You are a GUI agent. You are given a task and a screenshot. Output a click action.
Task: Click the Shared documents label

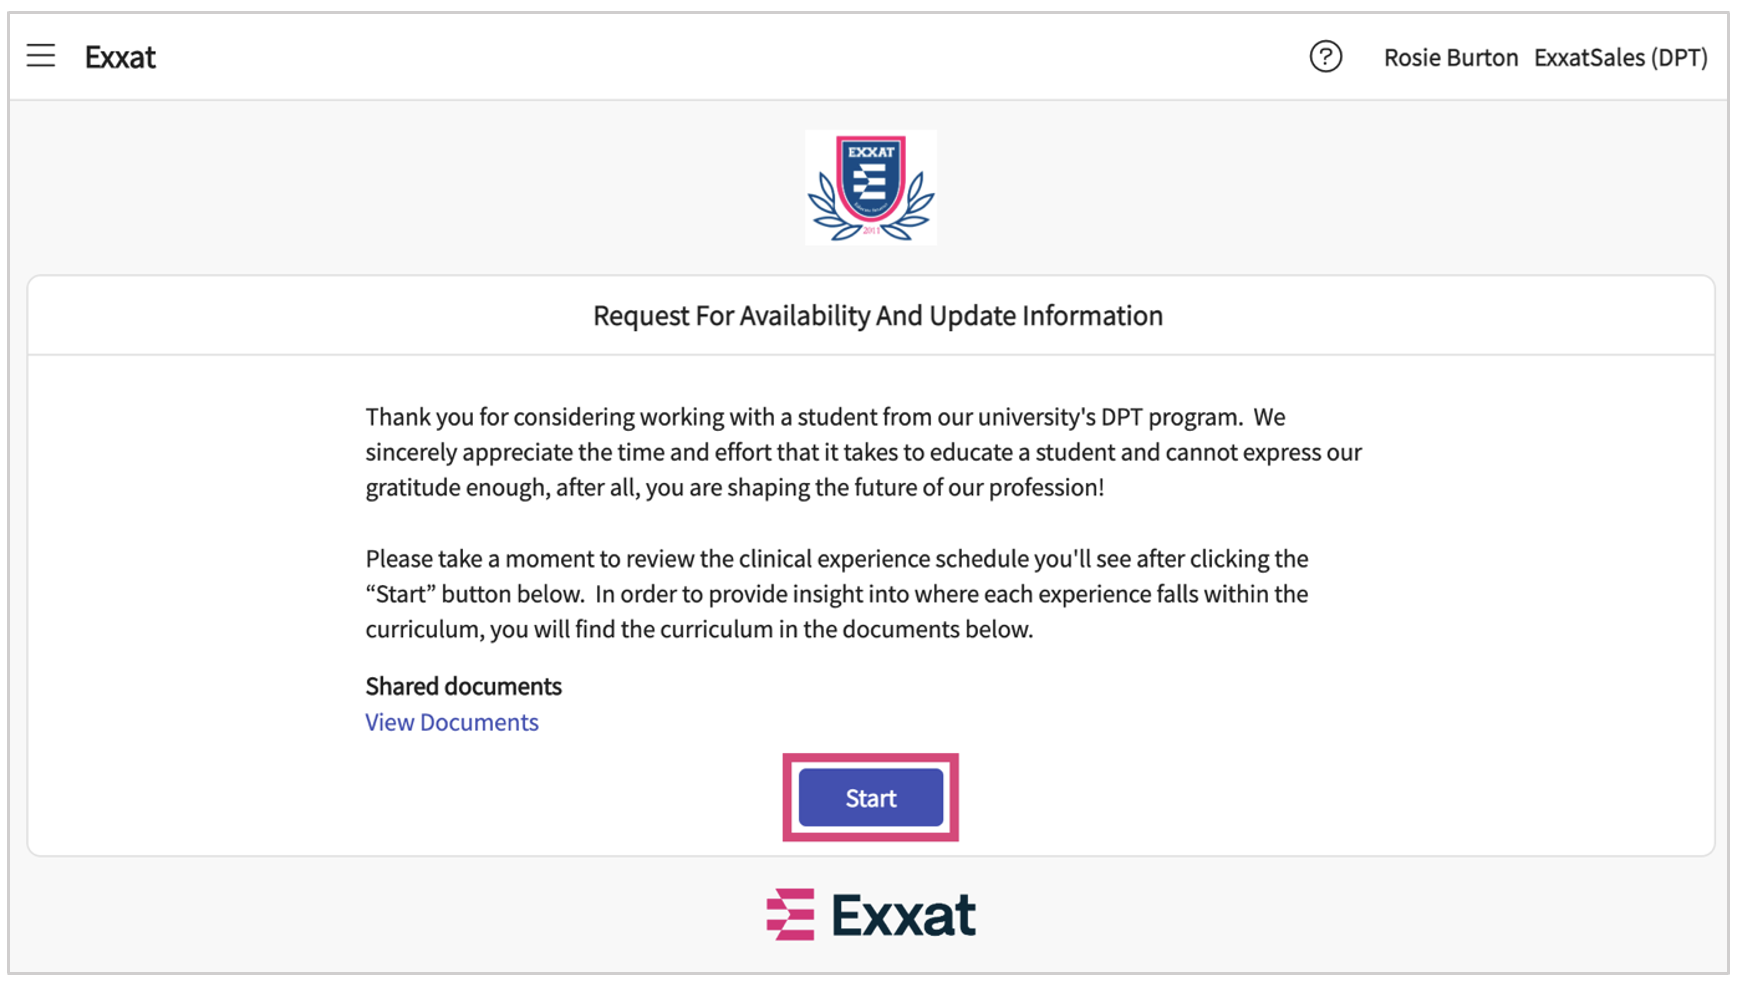point(463,686)
